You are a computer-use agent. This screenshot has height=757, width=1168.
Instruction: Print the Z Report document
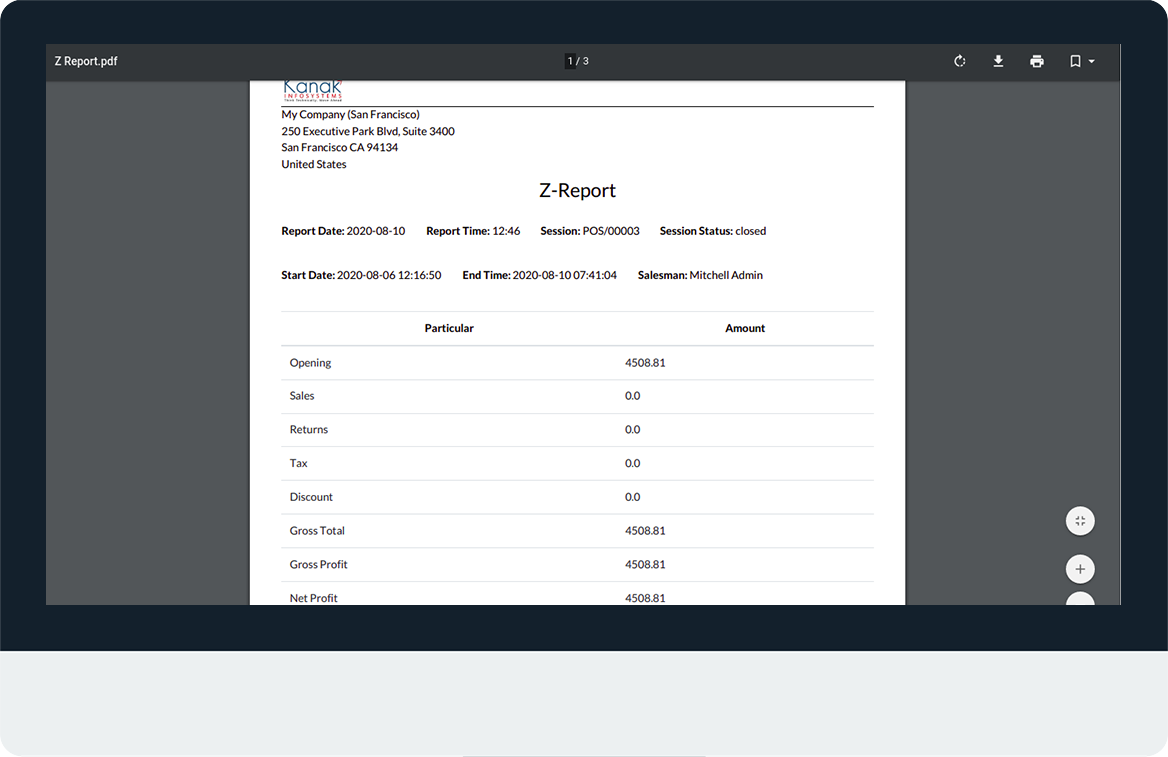pos(1037,61)
